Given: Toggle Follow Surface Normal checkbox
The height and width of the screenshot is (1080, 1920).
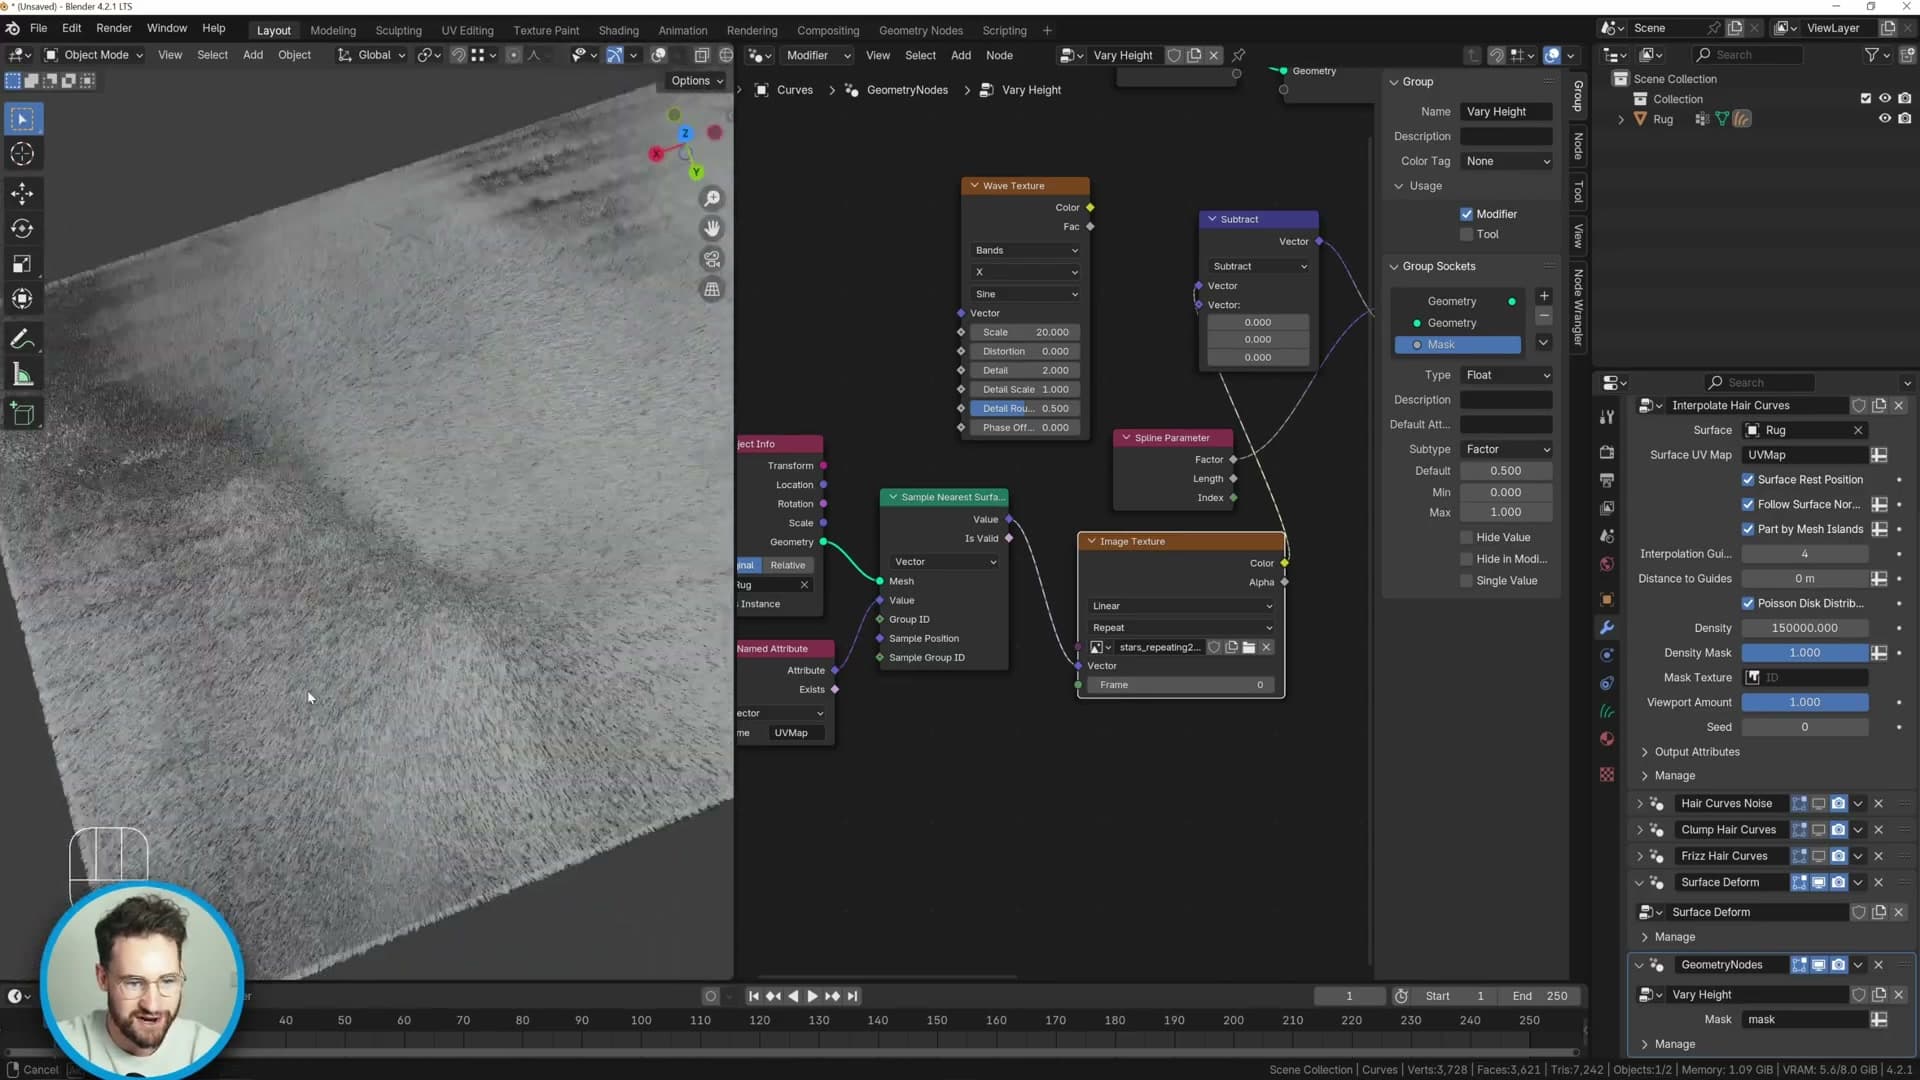Looking at the screenshot, I should tap(1748, 505).
